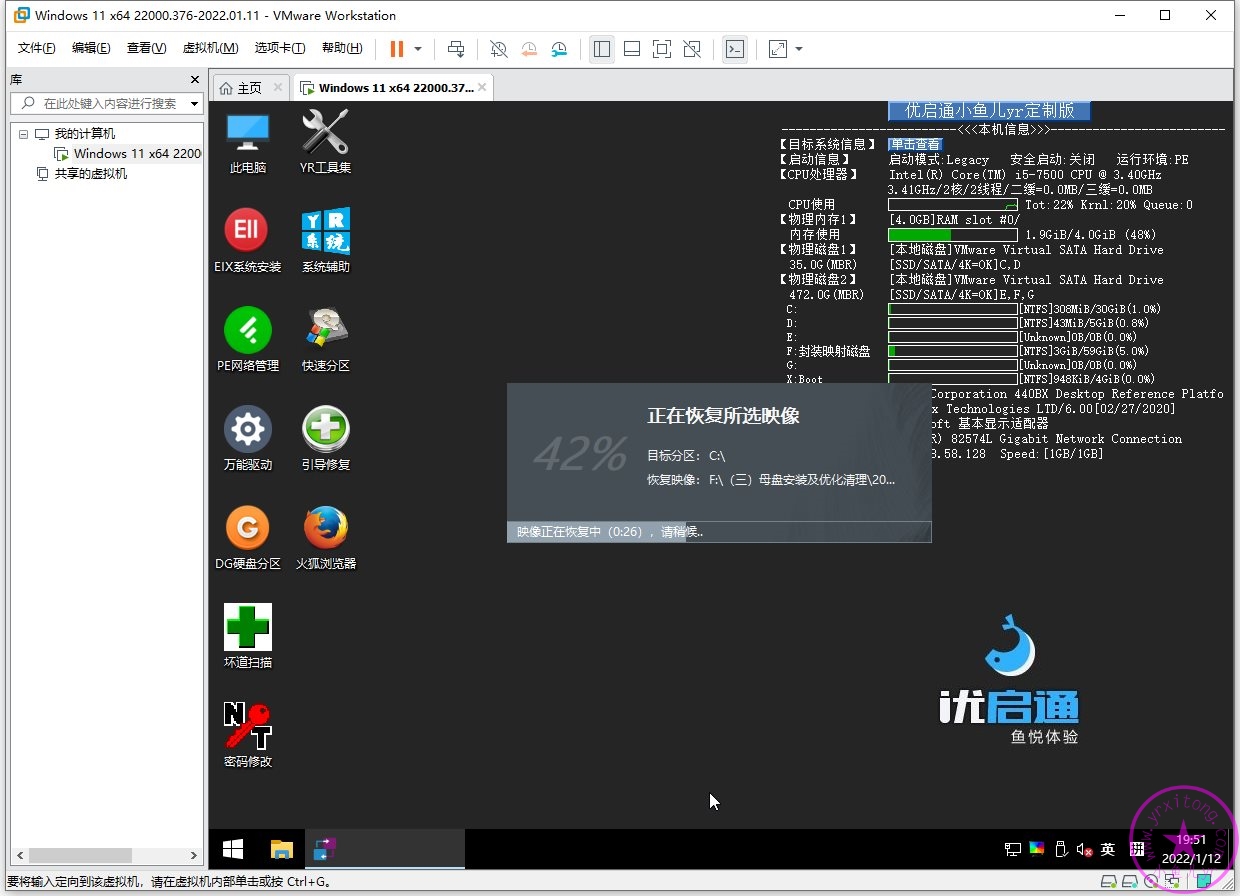Open the snapshot manager toolbar icon

click(x=559, y=48)
